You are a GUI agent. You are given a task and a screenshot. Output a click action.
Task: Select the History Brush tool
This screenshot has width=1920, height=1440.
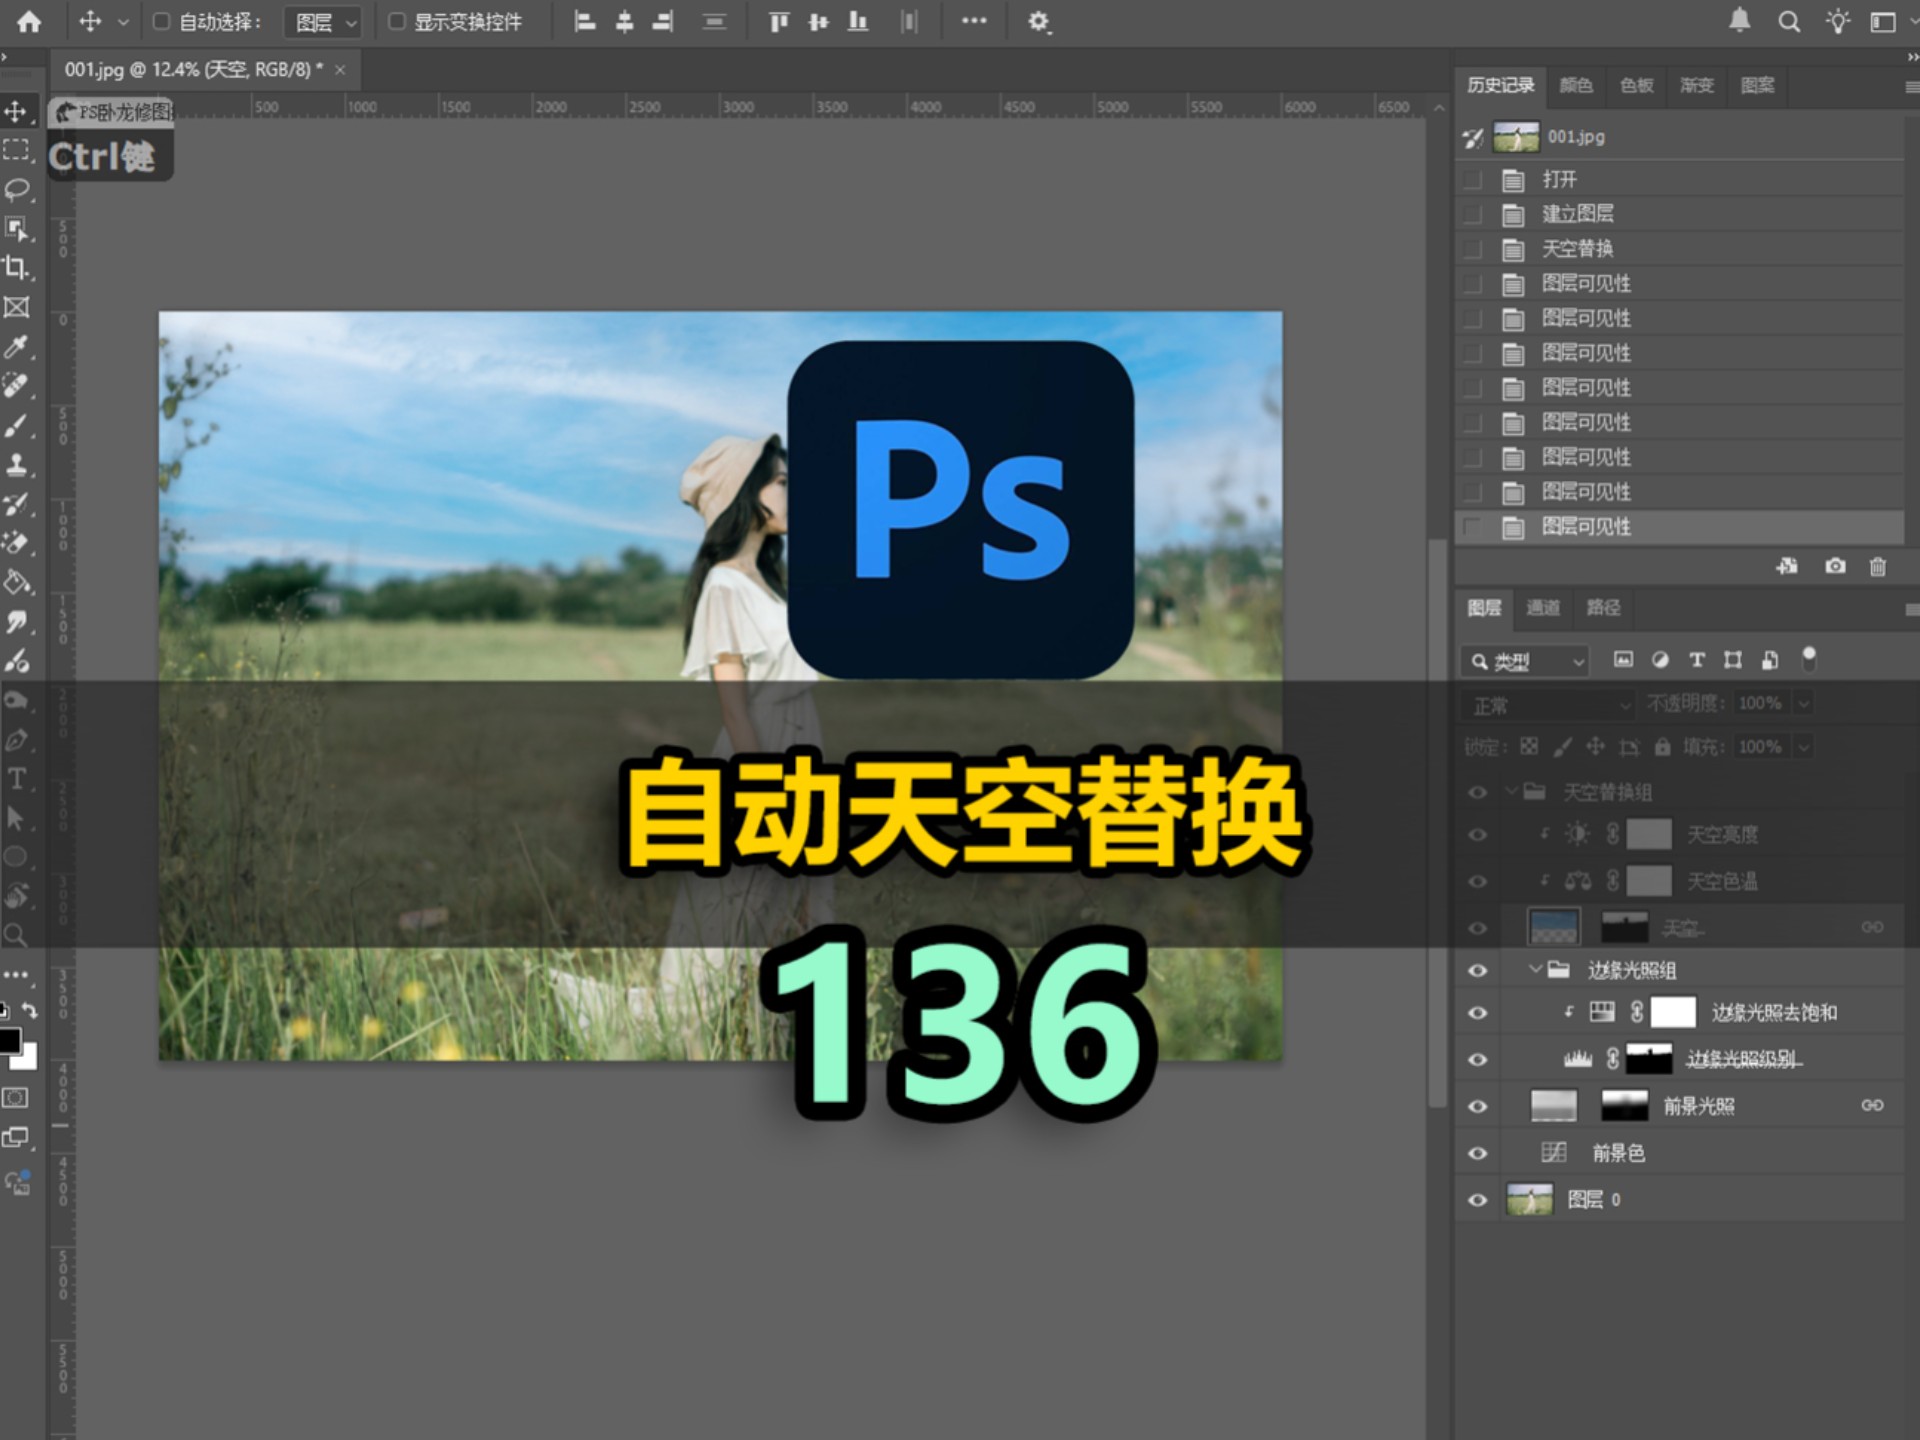pyautogui.click(x=16, y=504)
